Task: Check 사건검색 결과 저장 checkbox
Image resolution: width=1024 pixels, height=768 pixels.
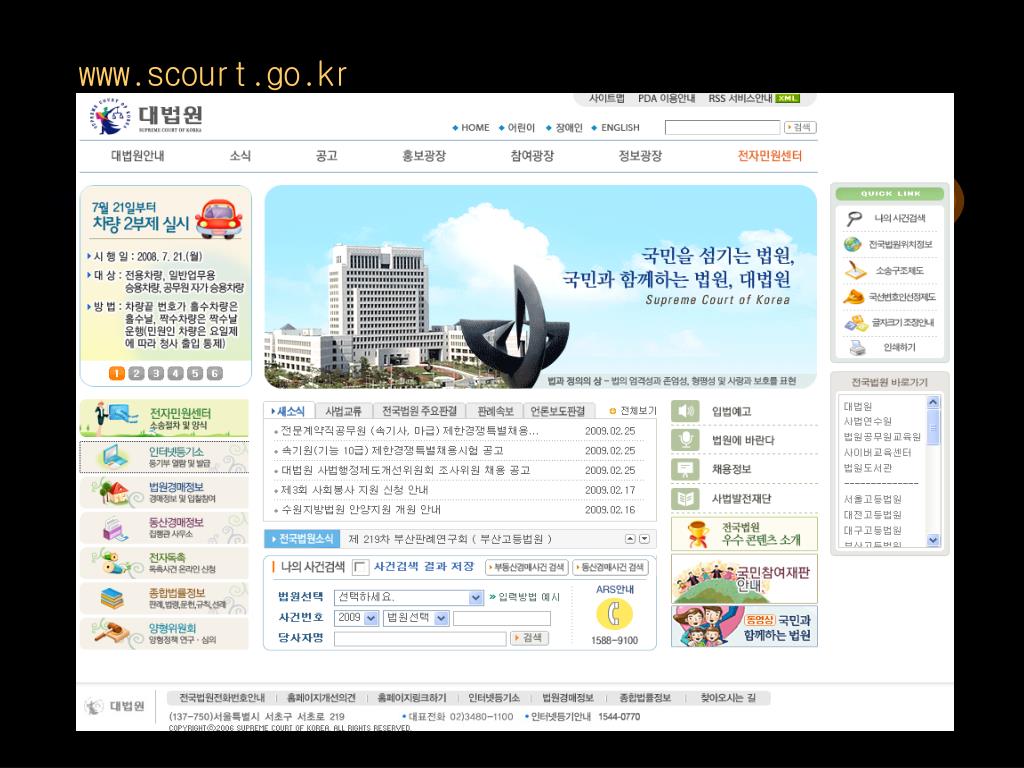Action: 360,567
